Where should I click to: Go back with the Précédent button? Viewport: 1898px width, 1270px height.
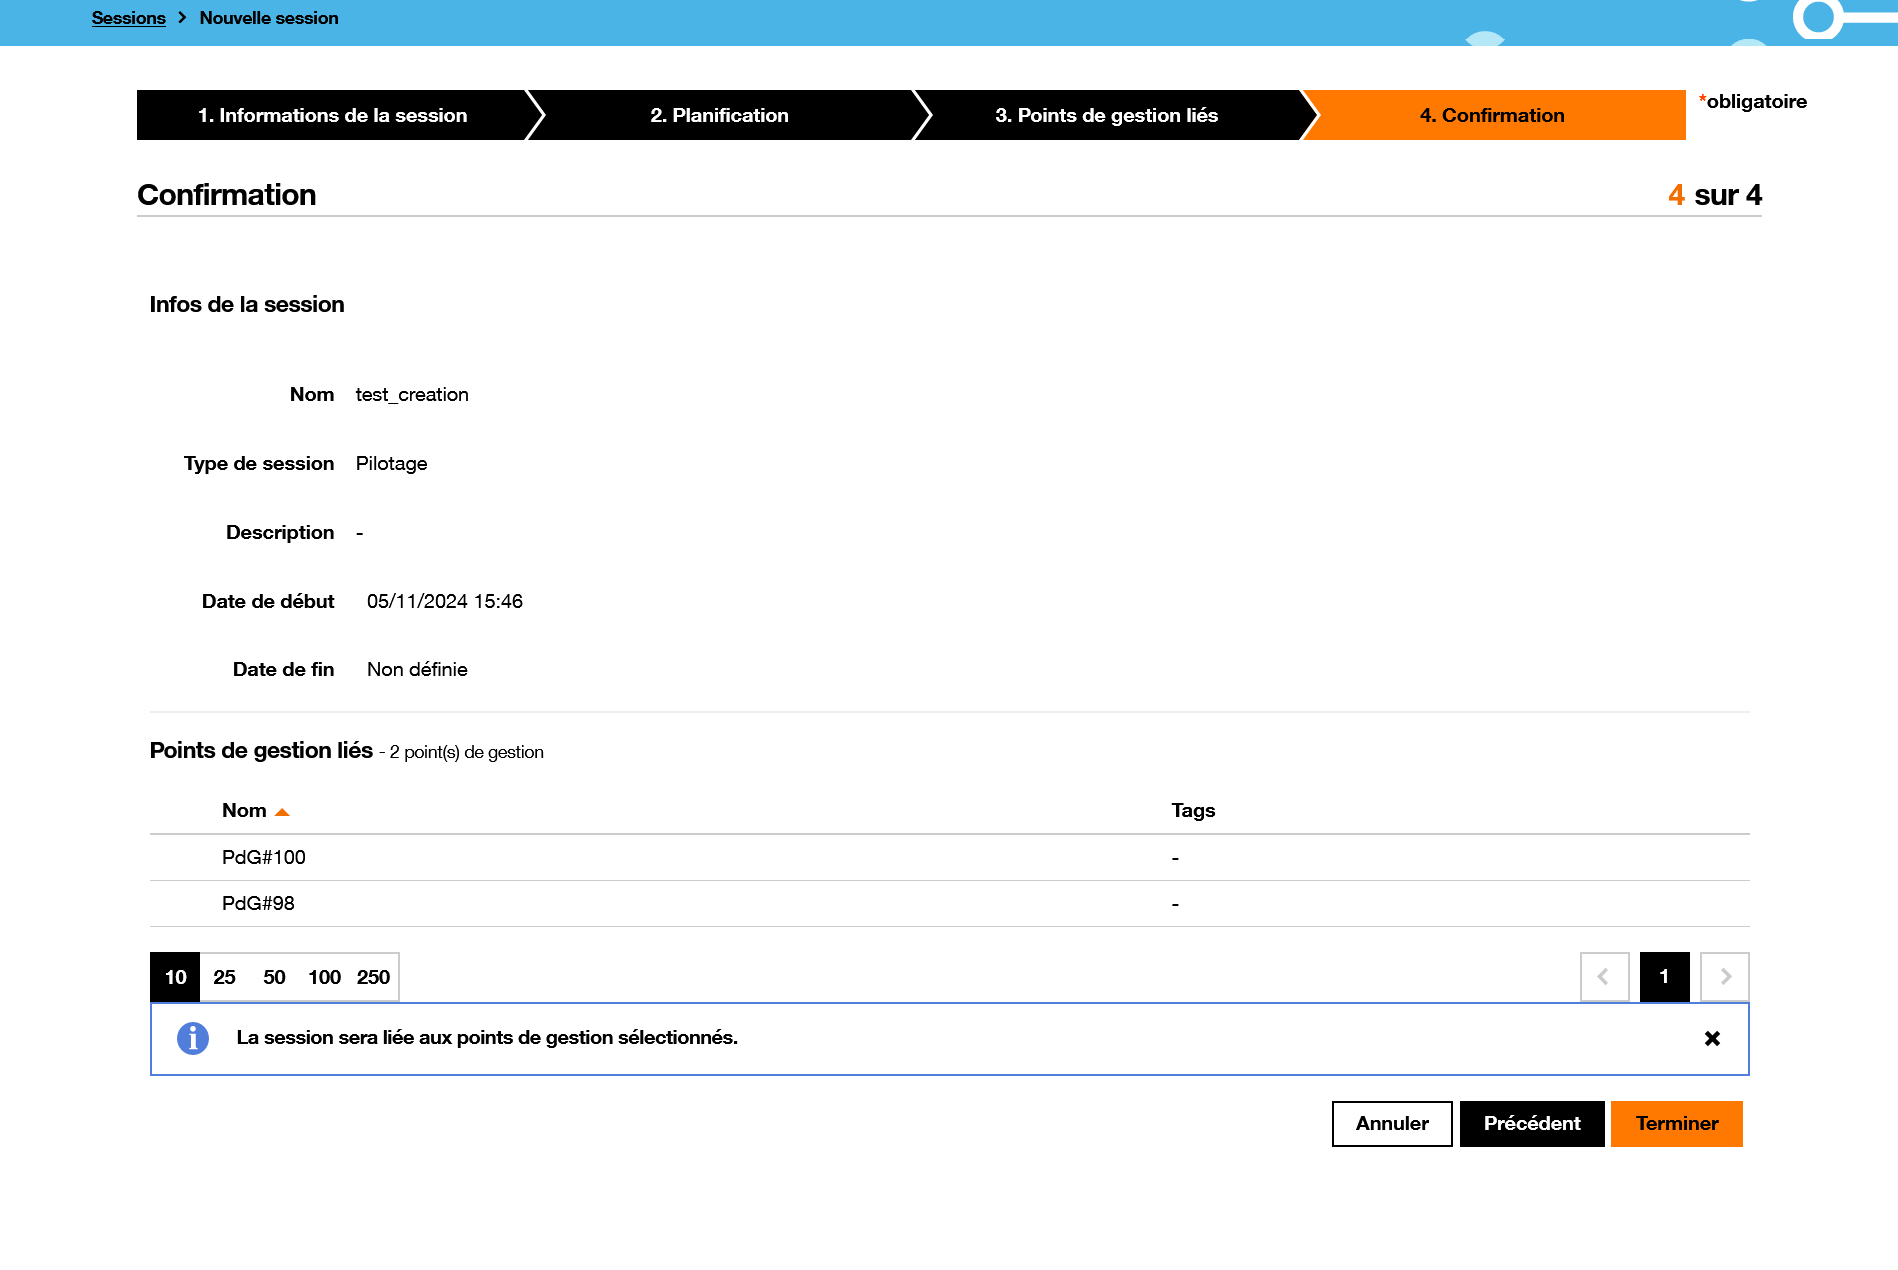click(1532, 1123)
